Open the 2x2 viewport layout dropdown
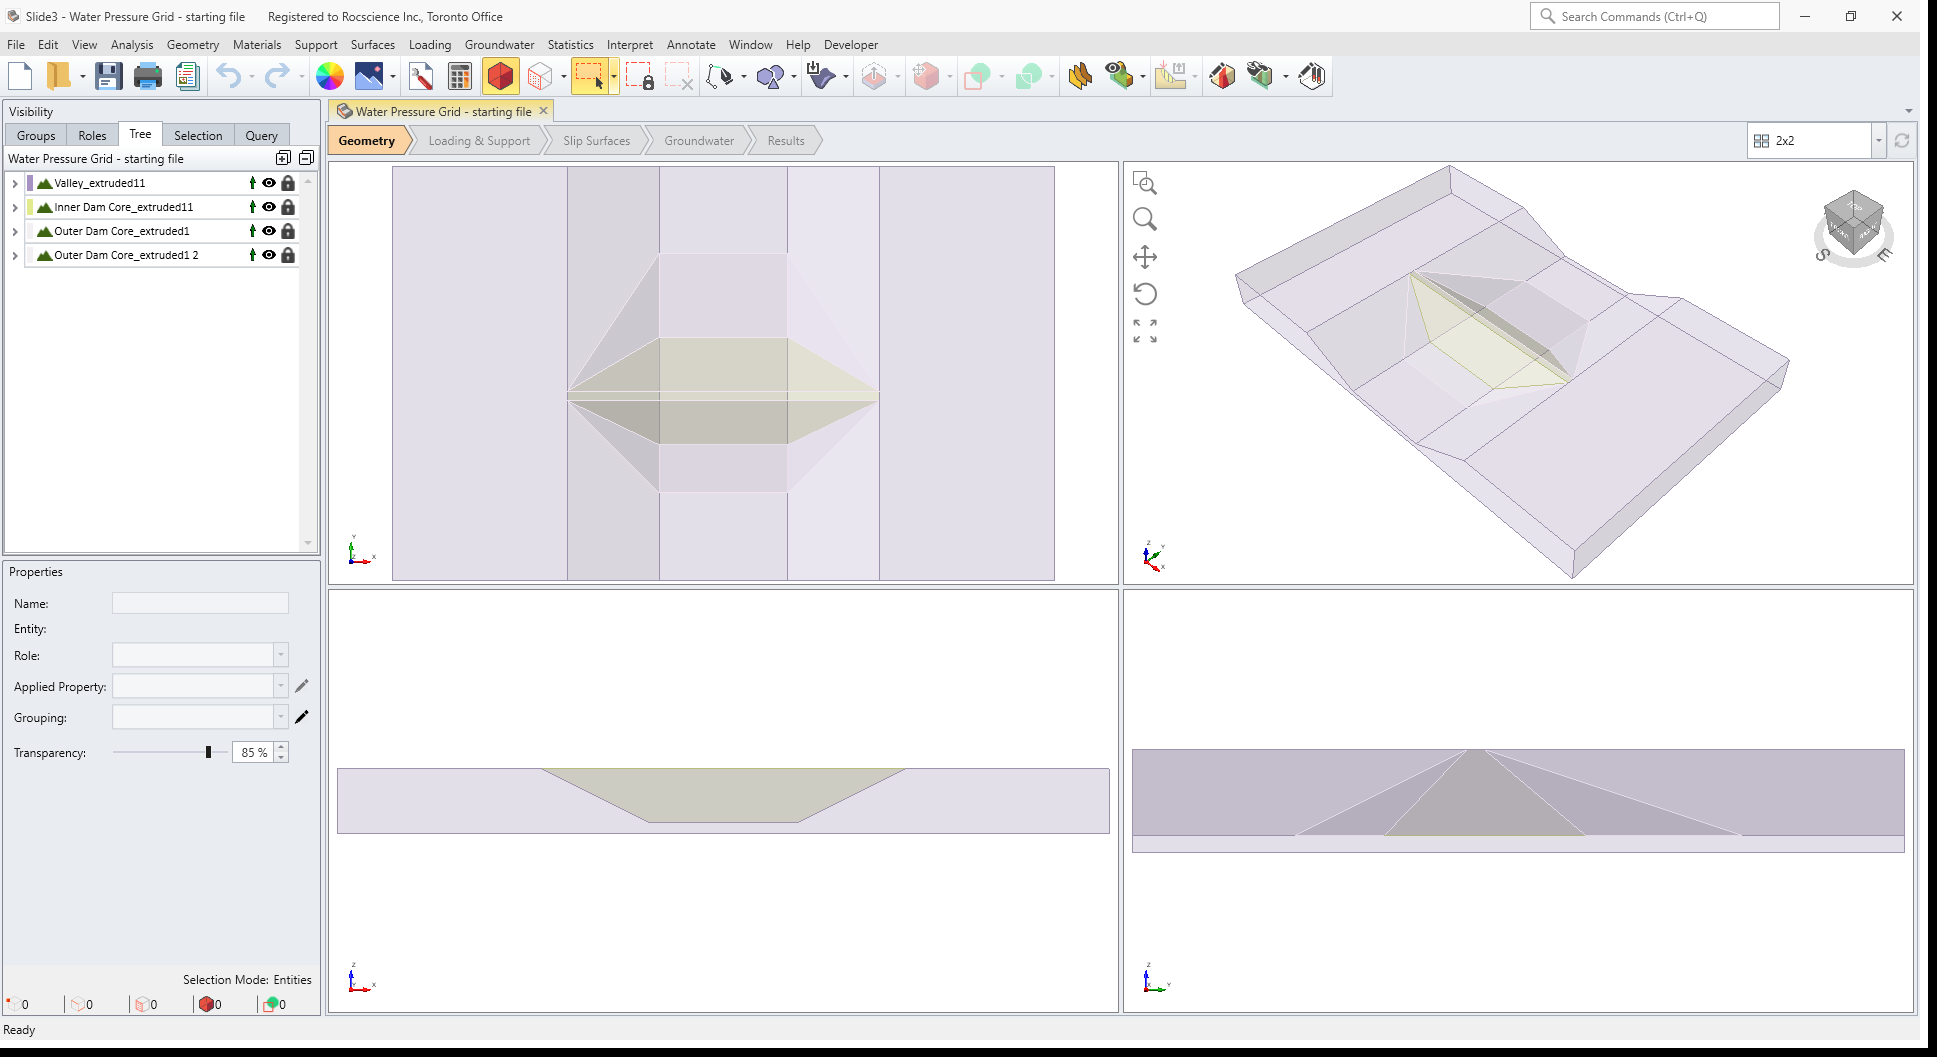Image resolution: width=1937 pixels, height=1057 pixels. click(x=1878, y=140)
